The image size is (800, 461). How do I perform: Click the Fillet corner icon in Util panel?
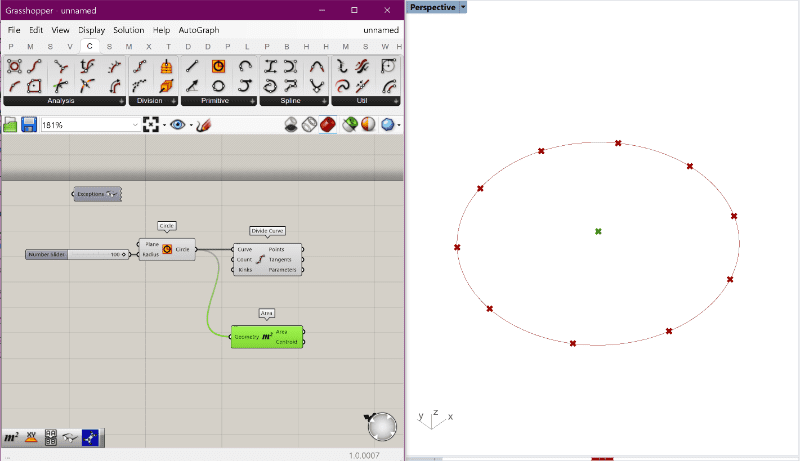[389, 66]
